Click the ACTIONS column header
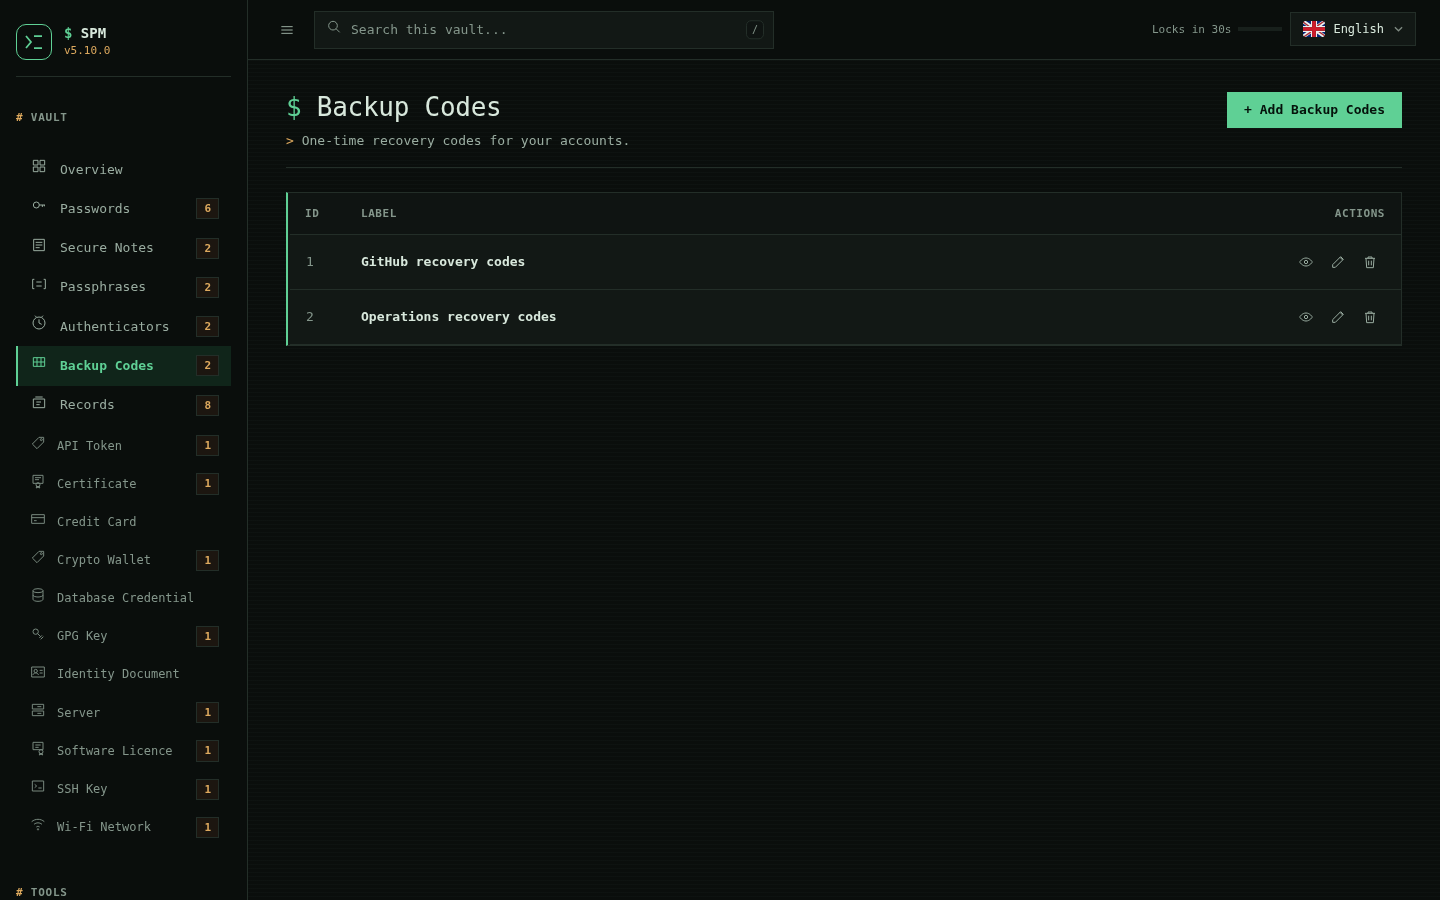 click(x=1359, y=213)
